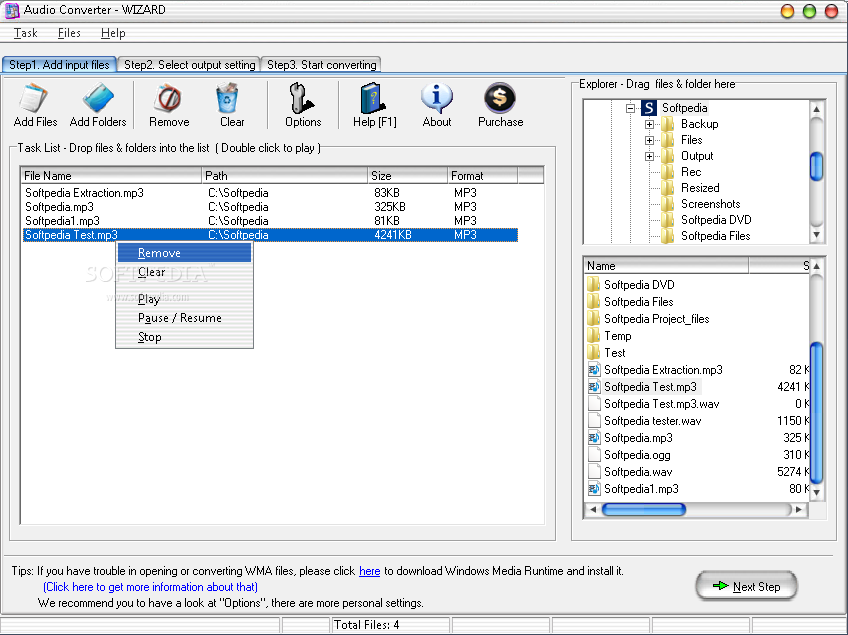
Task: Click the Purchase dollar icon
Action: point(500,105)
